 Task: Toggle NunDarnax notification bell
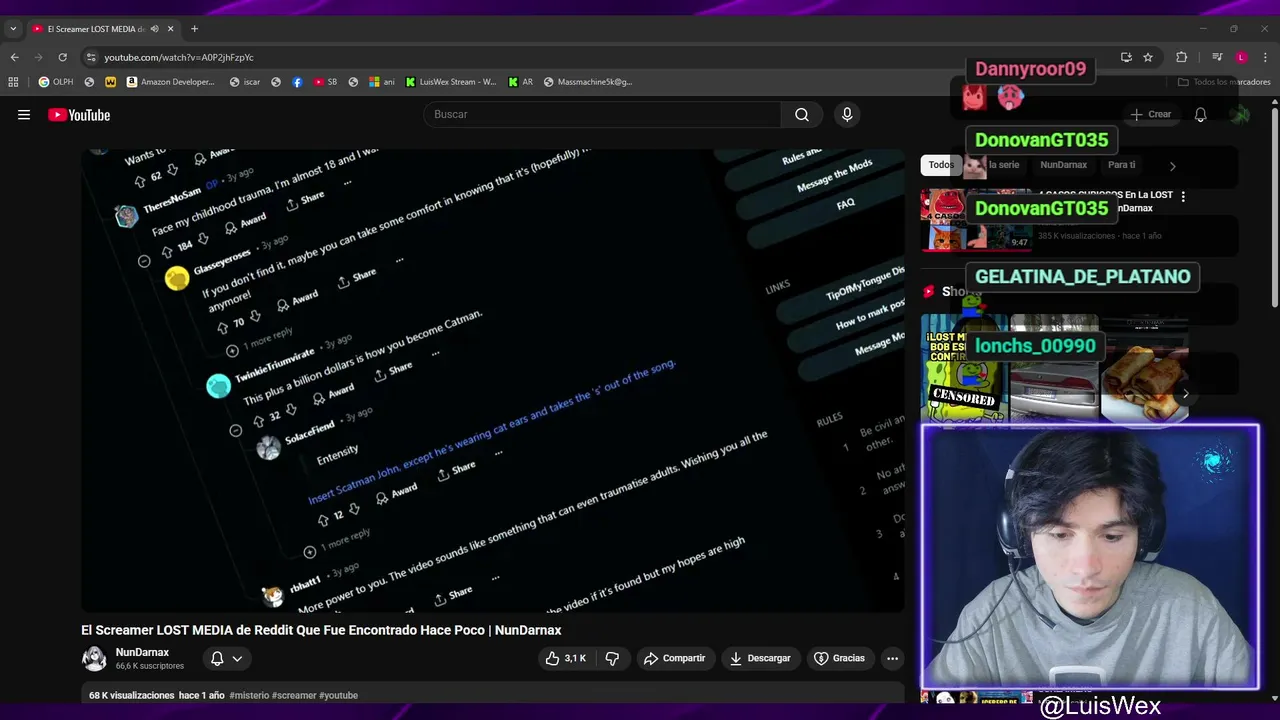pos(217,658)
